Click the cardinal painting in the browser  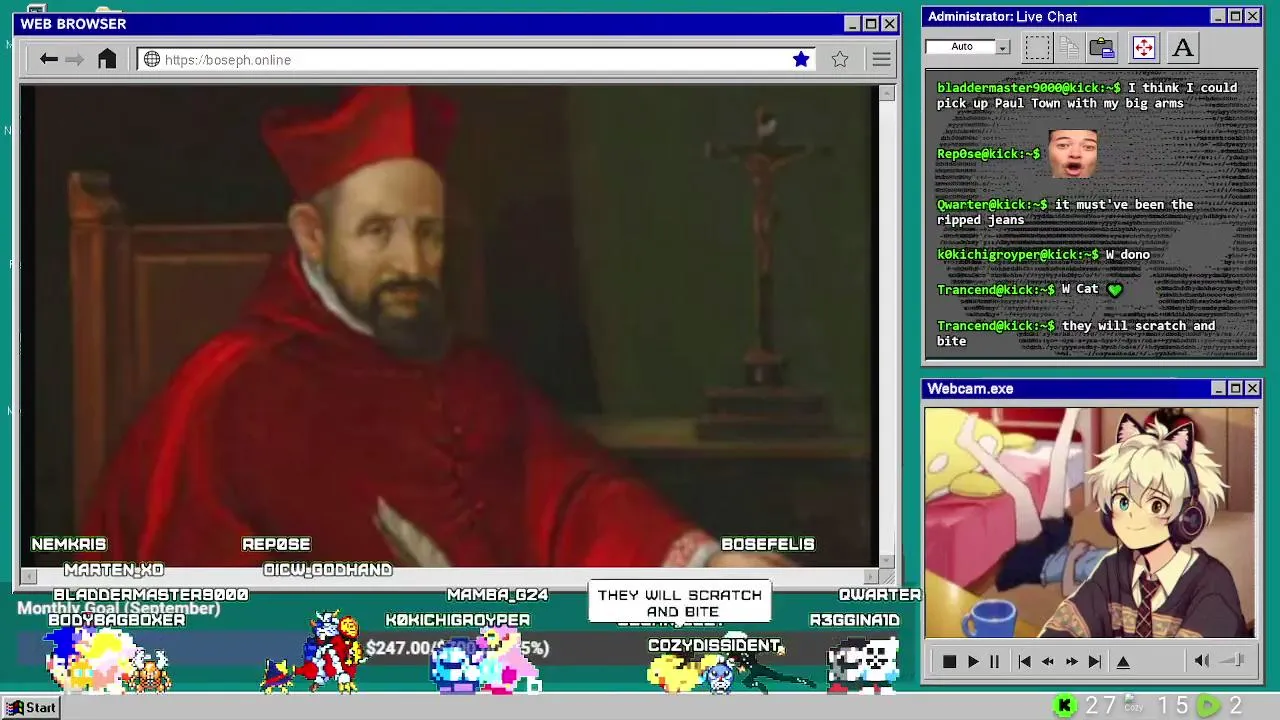click(x=449, y=326)
